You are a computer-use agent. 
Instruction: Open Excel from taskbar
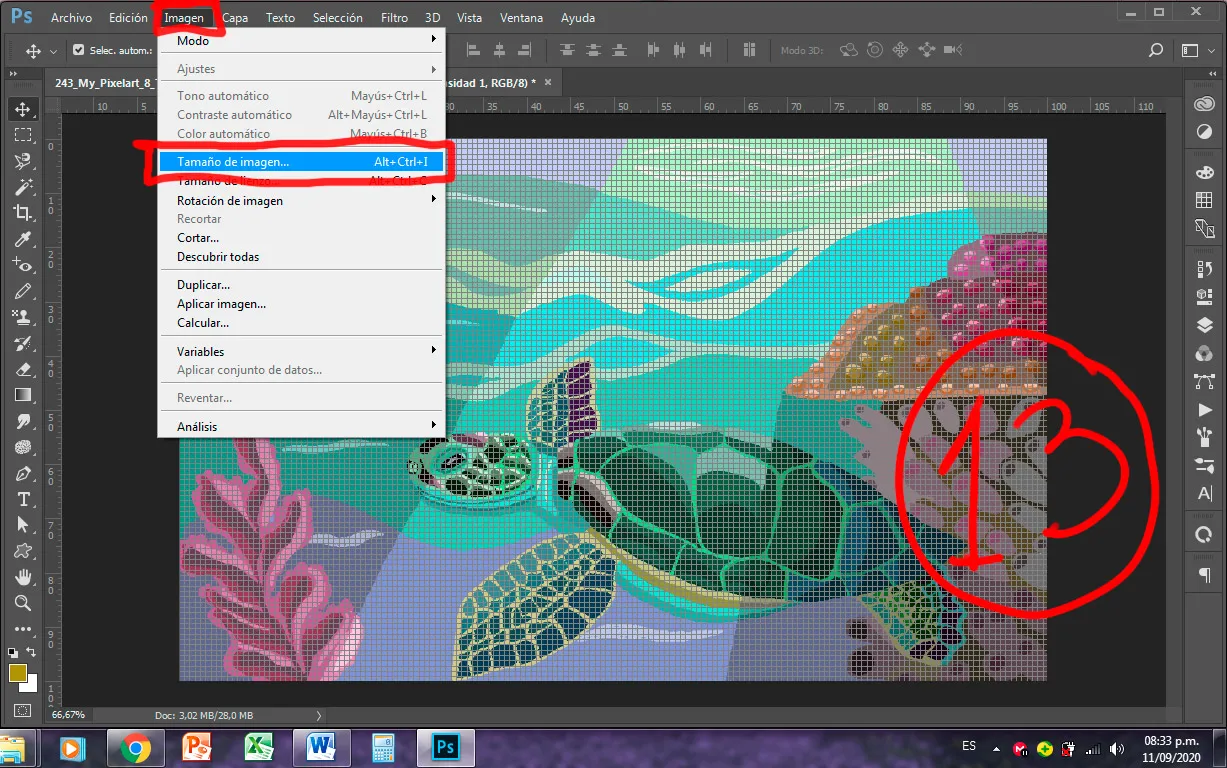tap(259, 747)
